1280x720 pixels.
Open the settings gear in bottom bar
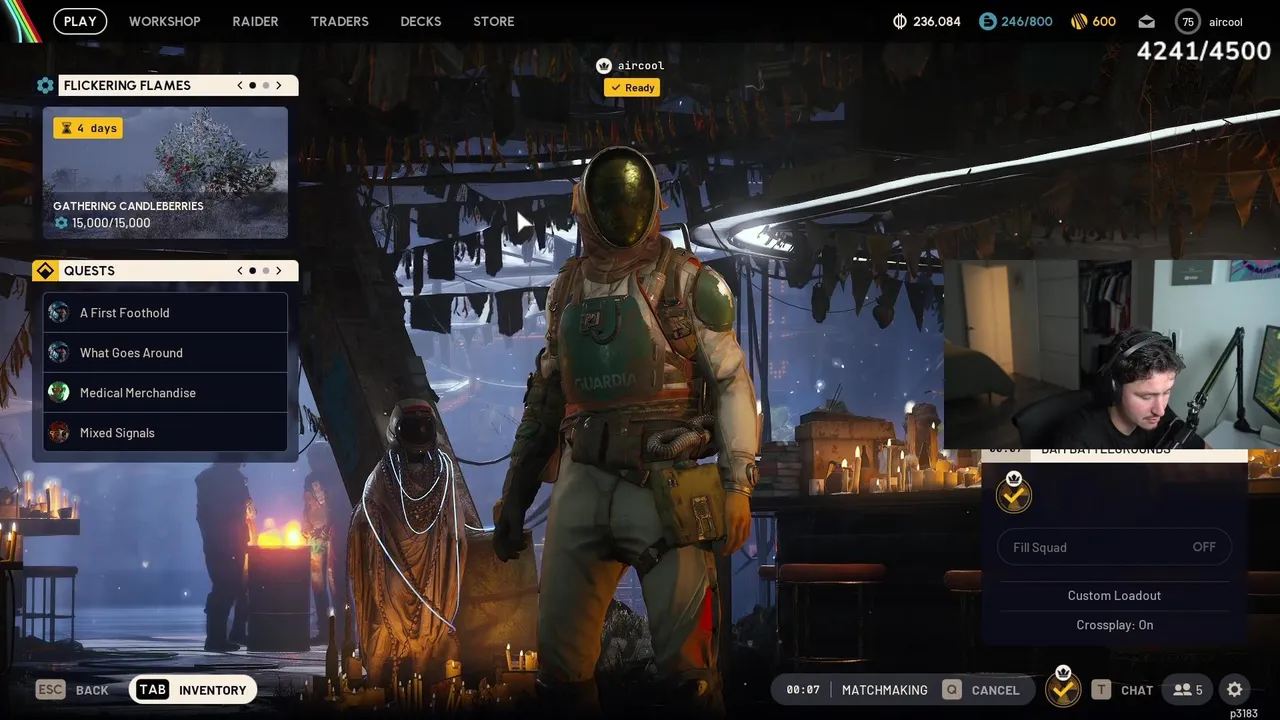(1235, 690)
